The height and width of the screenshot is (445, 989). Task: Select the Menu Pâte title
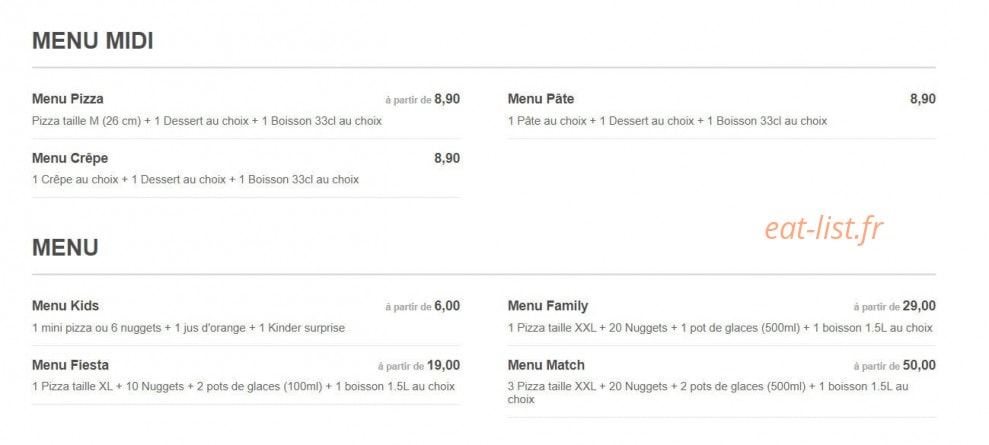(541, 99)
